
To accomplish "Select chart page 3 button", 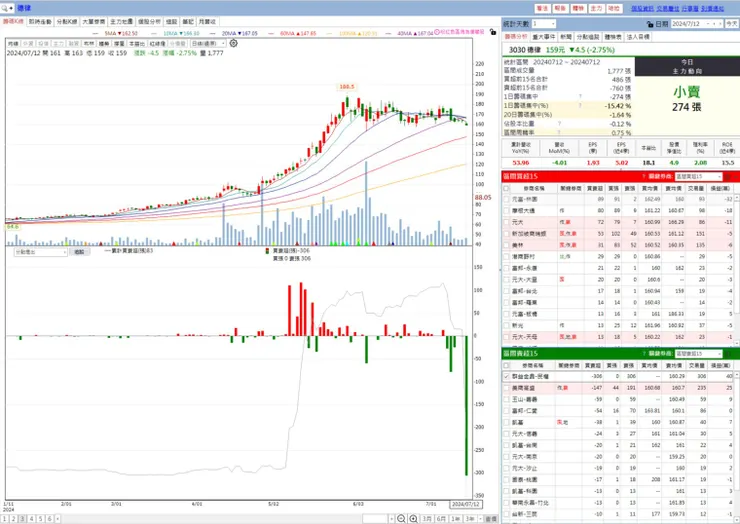I will click(22, 519).
